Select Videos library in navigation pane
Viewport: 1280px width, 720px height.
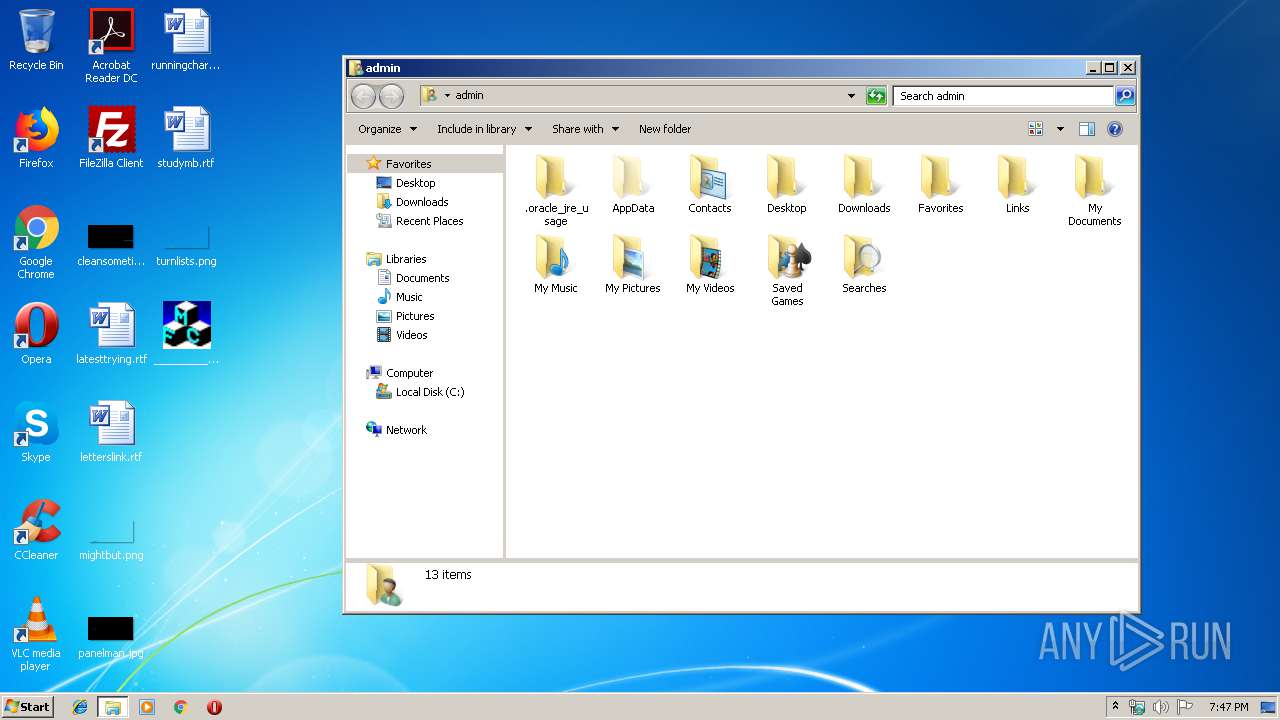(411, 335)
